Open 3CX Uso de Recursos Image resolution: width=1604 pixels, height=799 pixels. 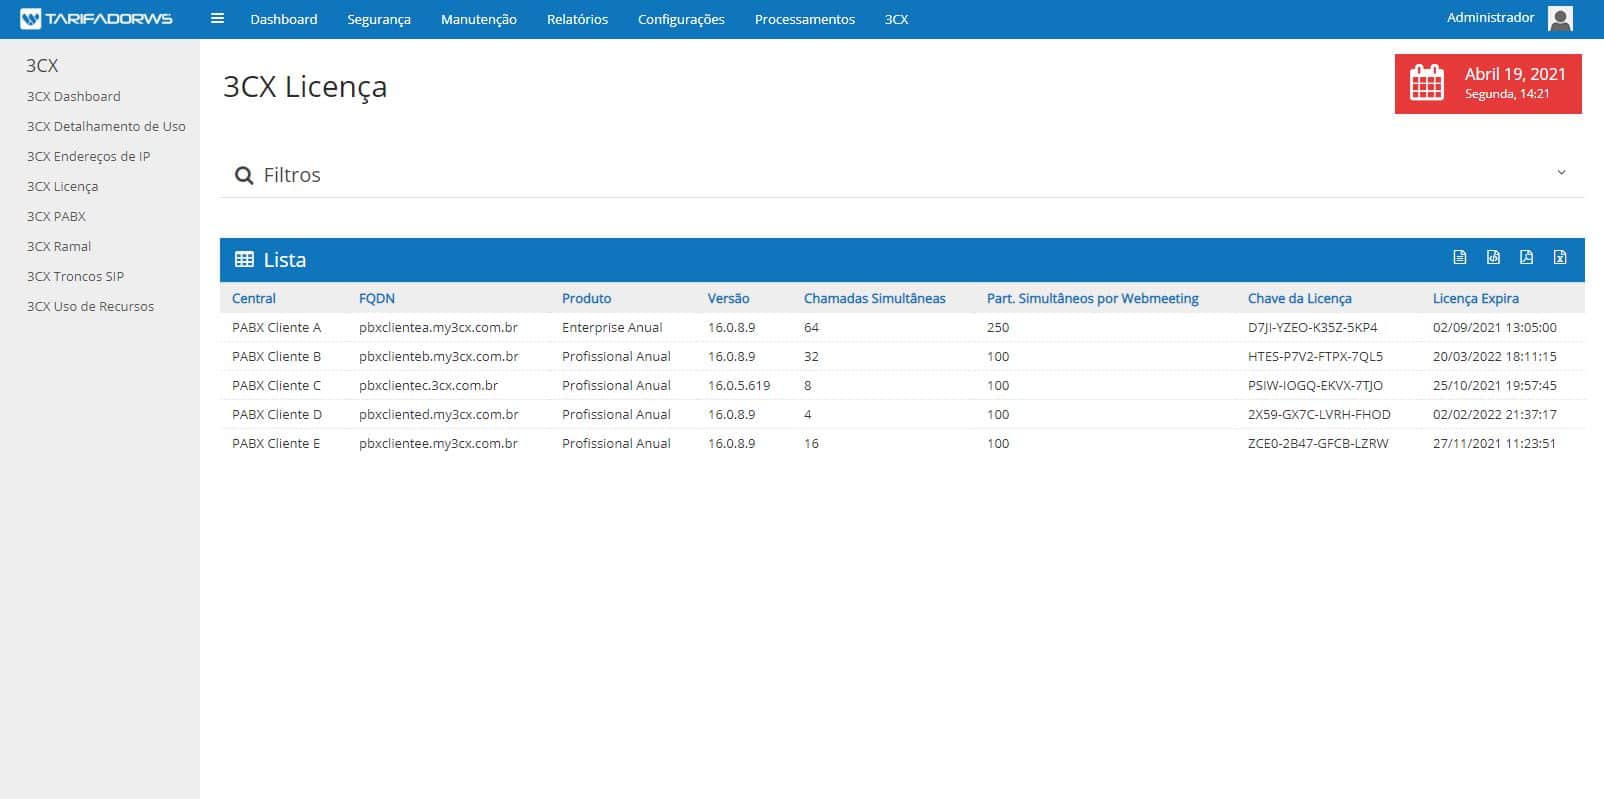tap(90, 306)
